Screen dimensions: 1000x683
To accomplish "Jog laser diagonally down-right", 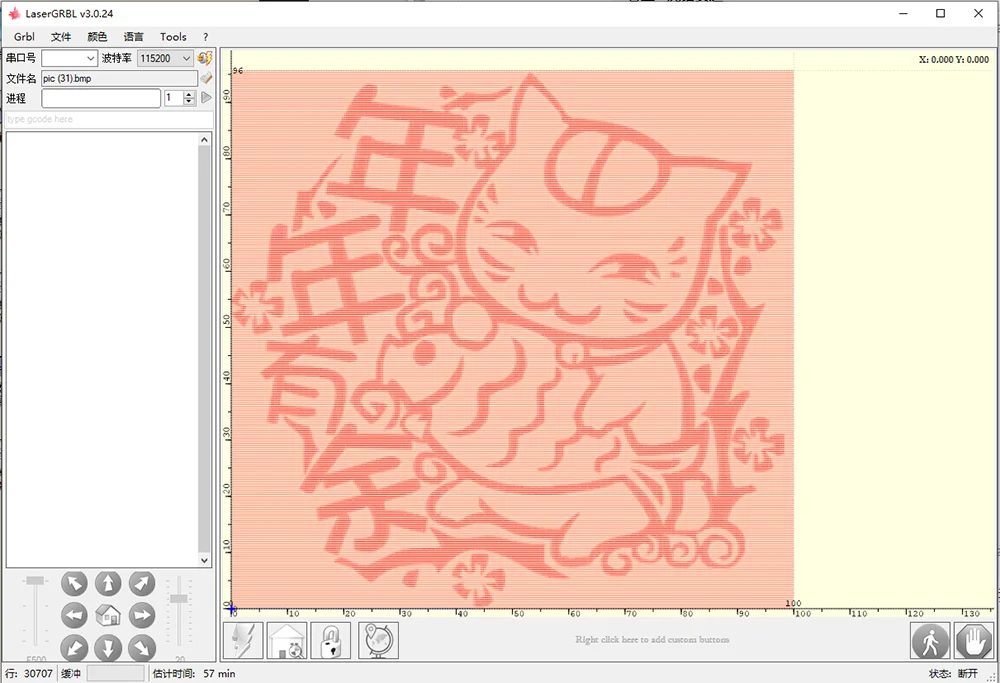I will click(x=142, y=648).
